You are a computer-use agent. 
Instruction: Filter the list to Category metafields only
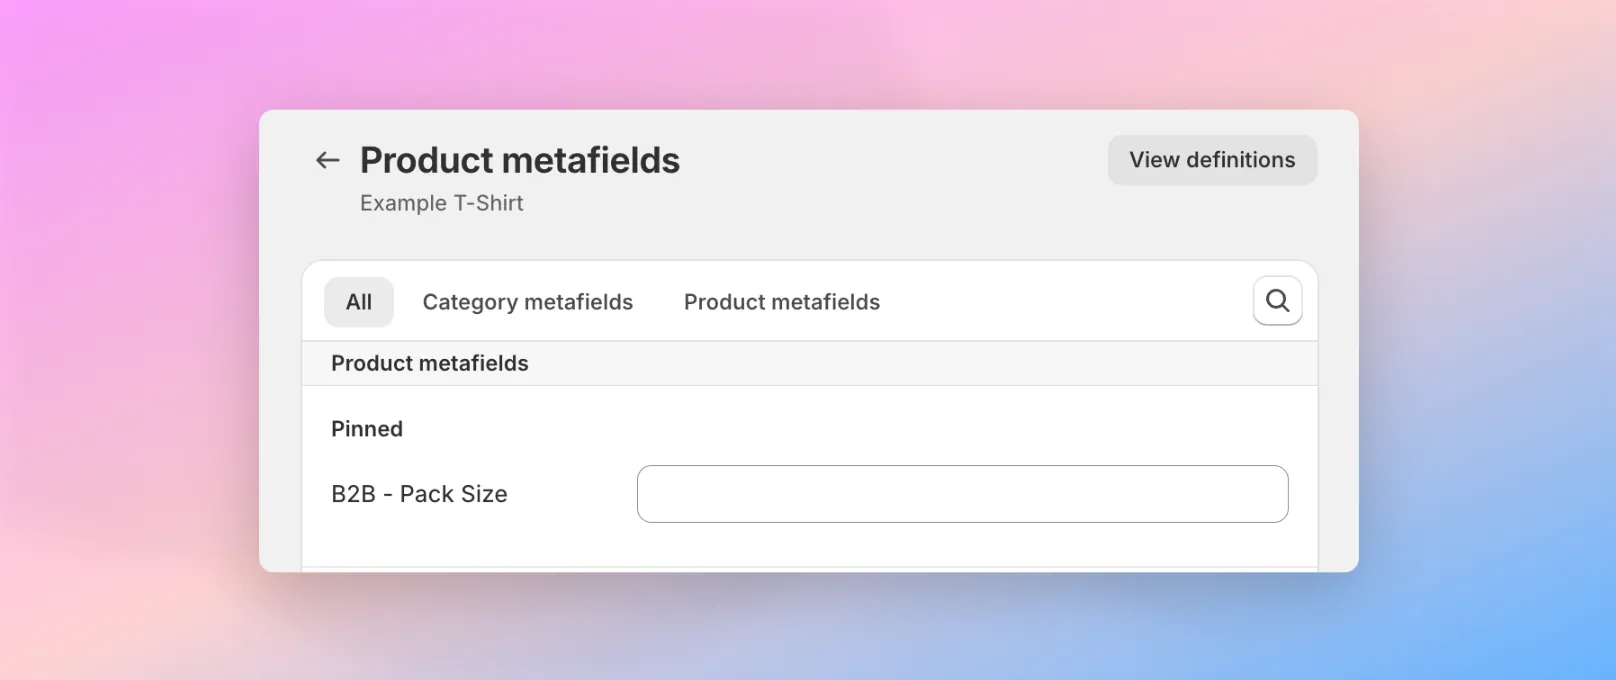coord(528,302)
